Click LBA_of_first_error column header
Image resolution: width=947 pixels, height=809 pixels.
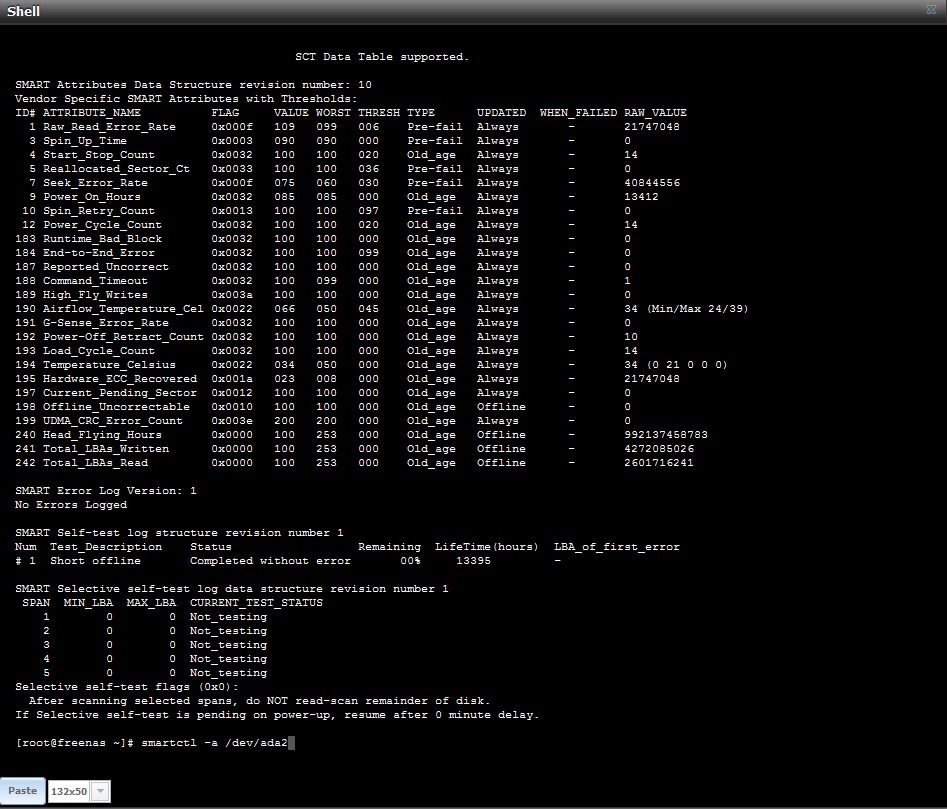617,547
